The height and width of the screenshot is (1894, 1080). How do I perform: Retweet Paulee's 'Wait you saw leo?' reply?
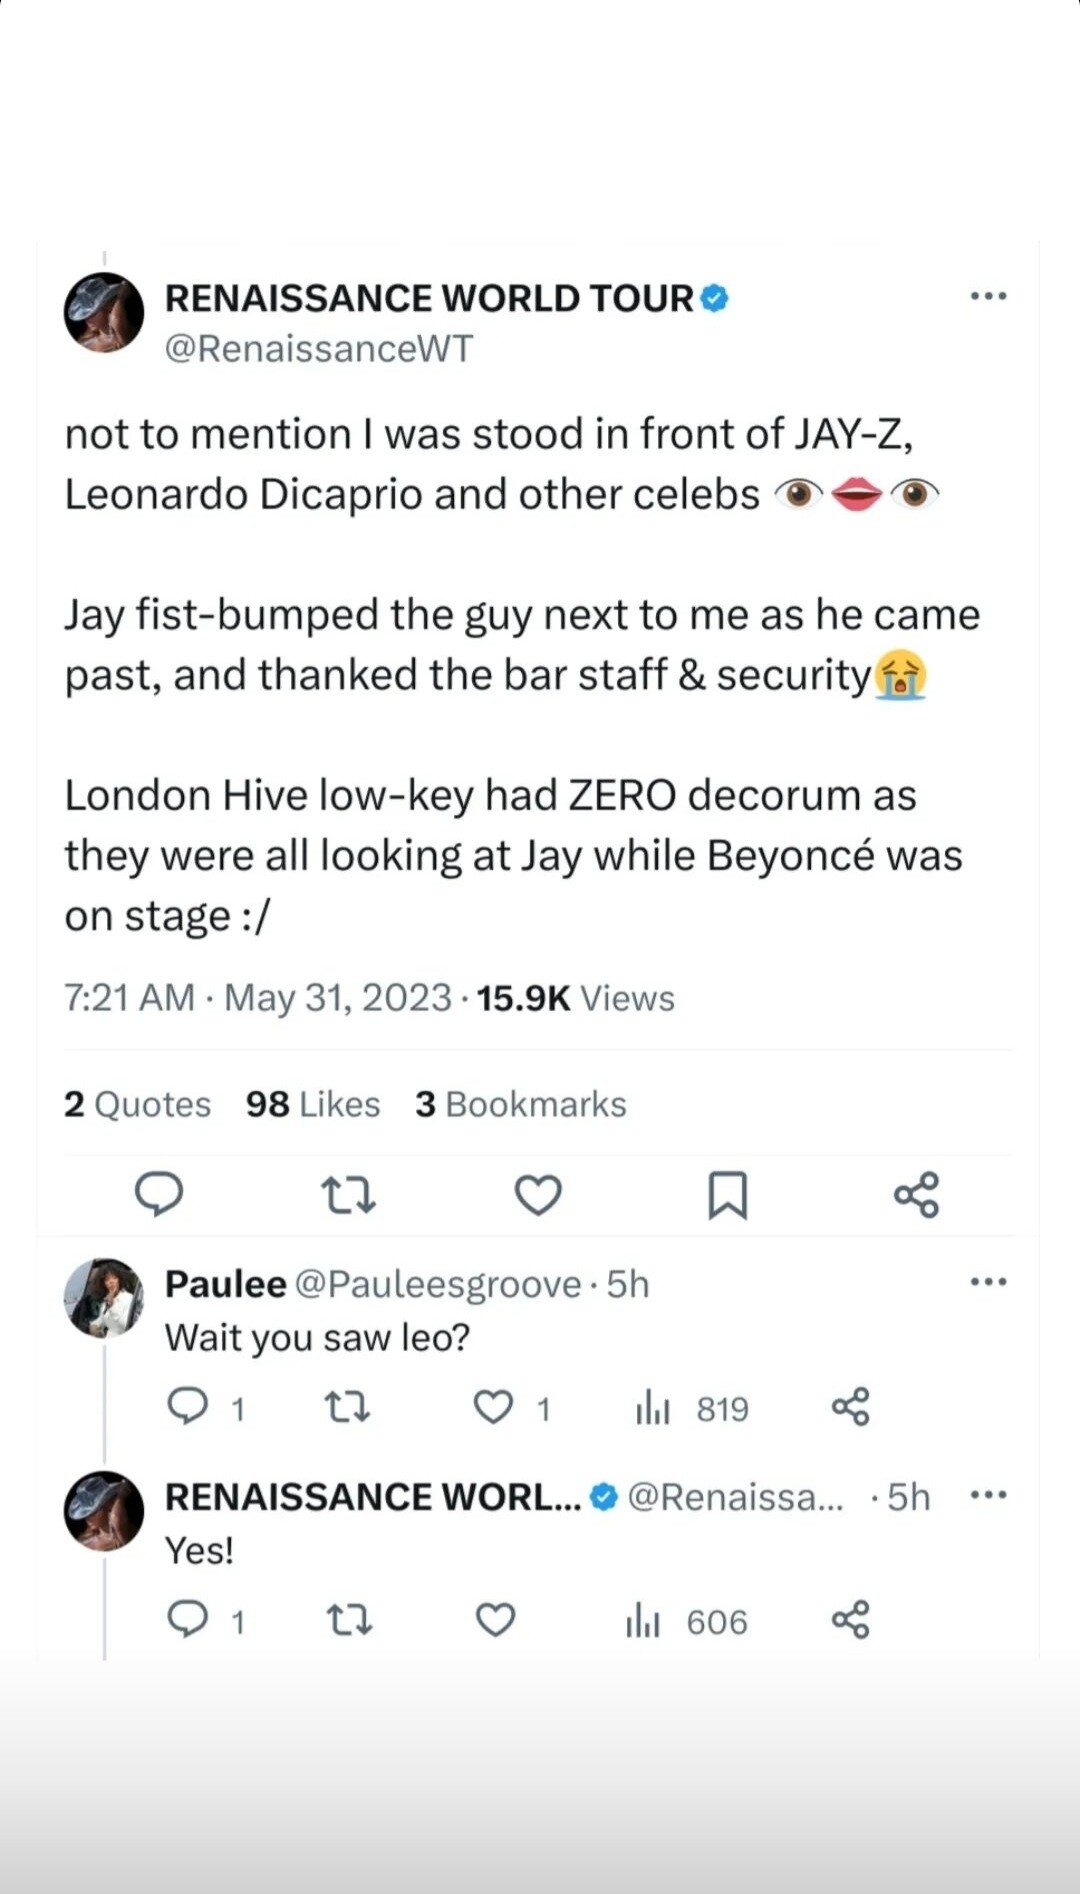point(348,1407)
